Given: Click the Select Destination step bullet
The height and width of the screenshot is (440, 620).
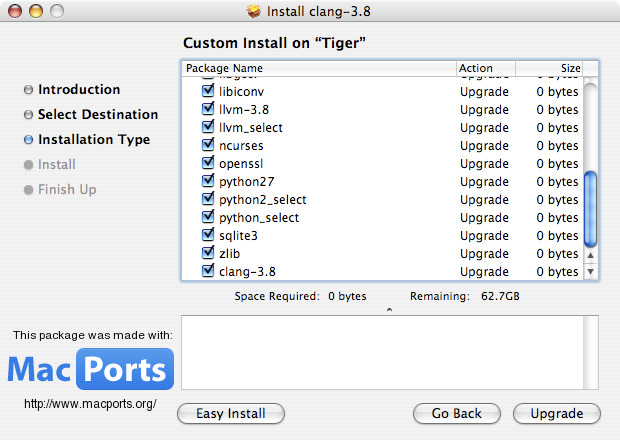Looking at the screenshot, I should point(28,115).
